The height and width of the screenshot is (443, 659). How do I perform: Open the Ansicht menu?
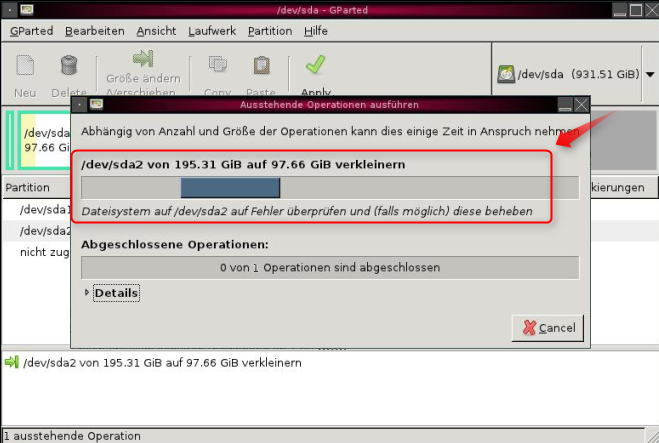156,31
